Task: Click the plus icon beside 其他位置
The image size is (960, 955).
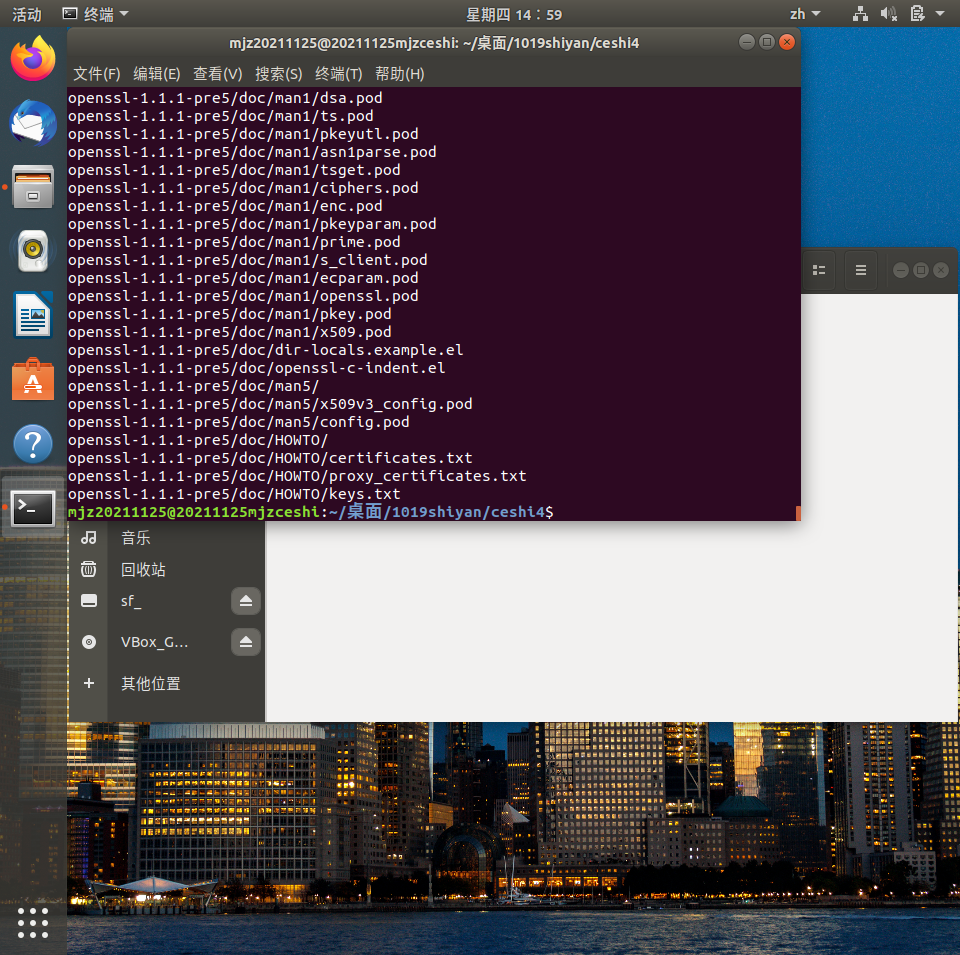Action: click(89, 683)
